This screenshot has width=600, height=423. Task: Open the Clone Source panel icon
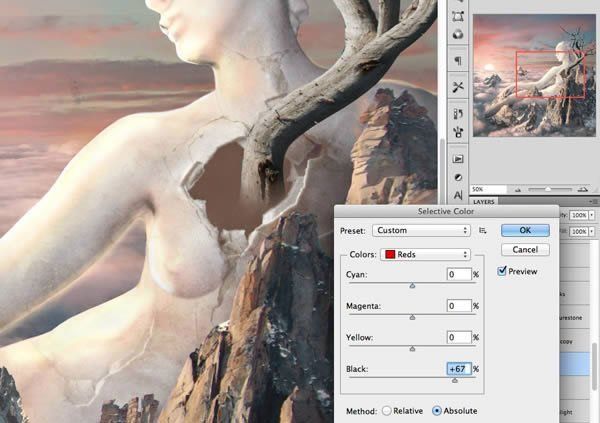pyautogui.click(x=458, y=132)
